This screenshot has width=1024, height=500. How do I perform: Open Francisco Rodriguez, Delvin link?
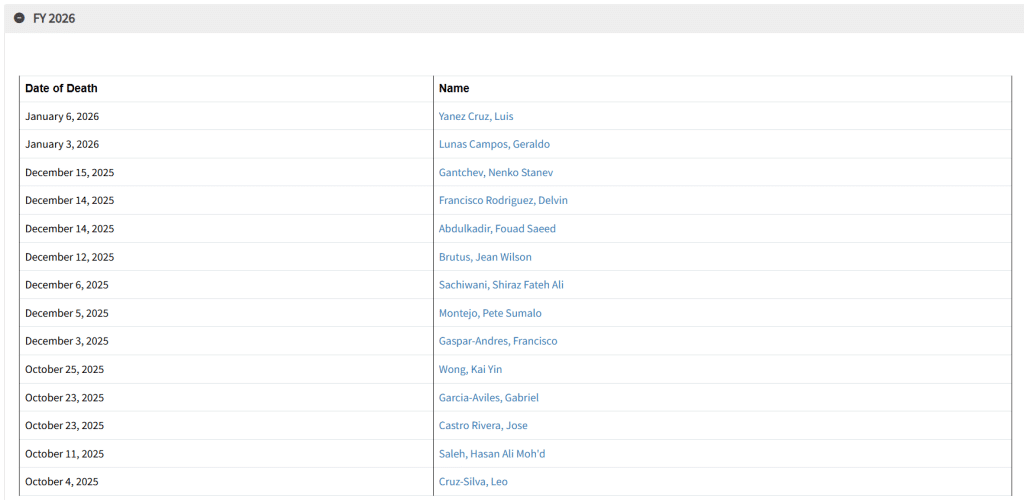pos(502,200)
